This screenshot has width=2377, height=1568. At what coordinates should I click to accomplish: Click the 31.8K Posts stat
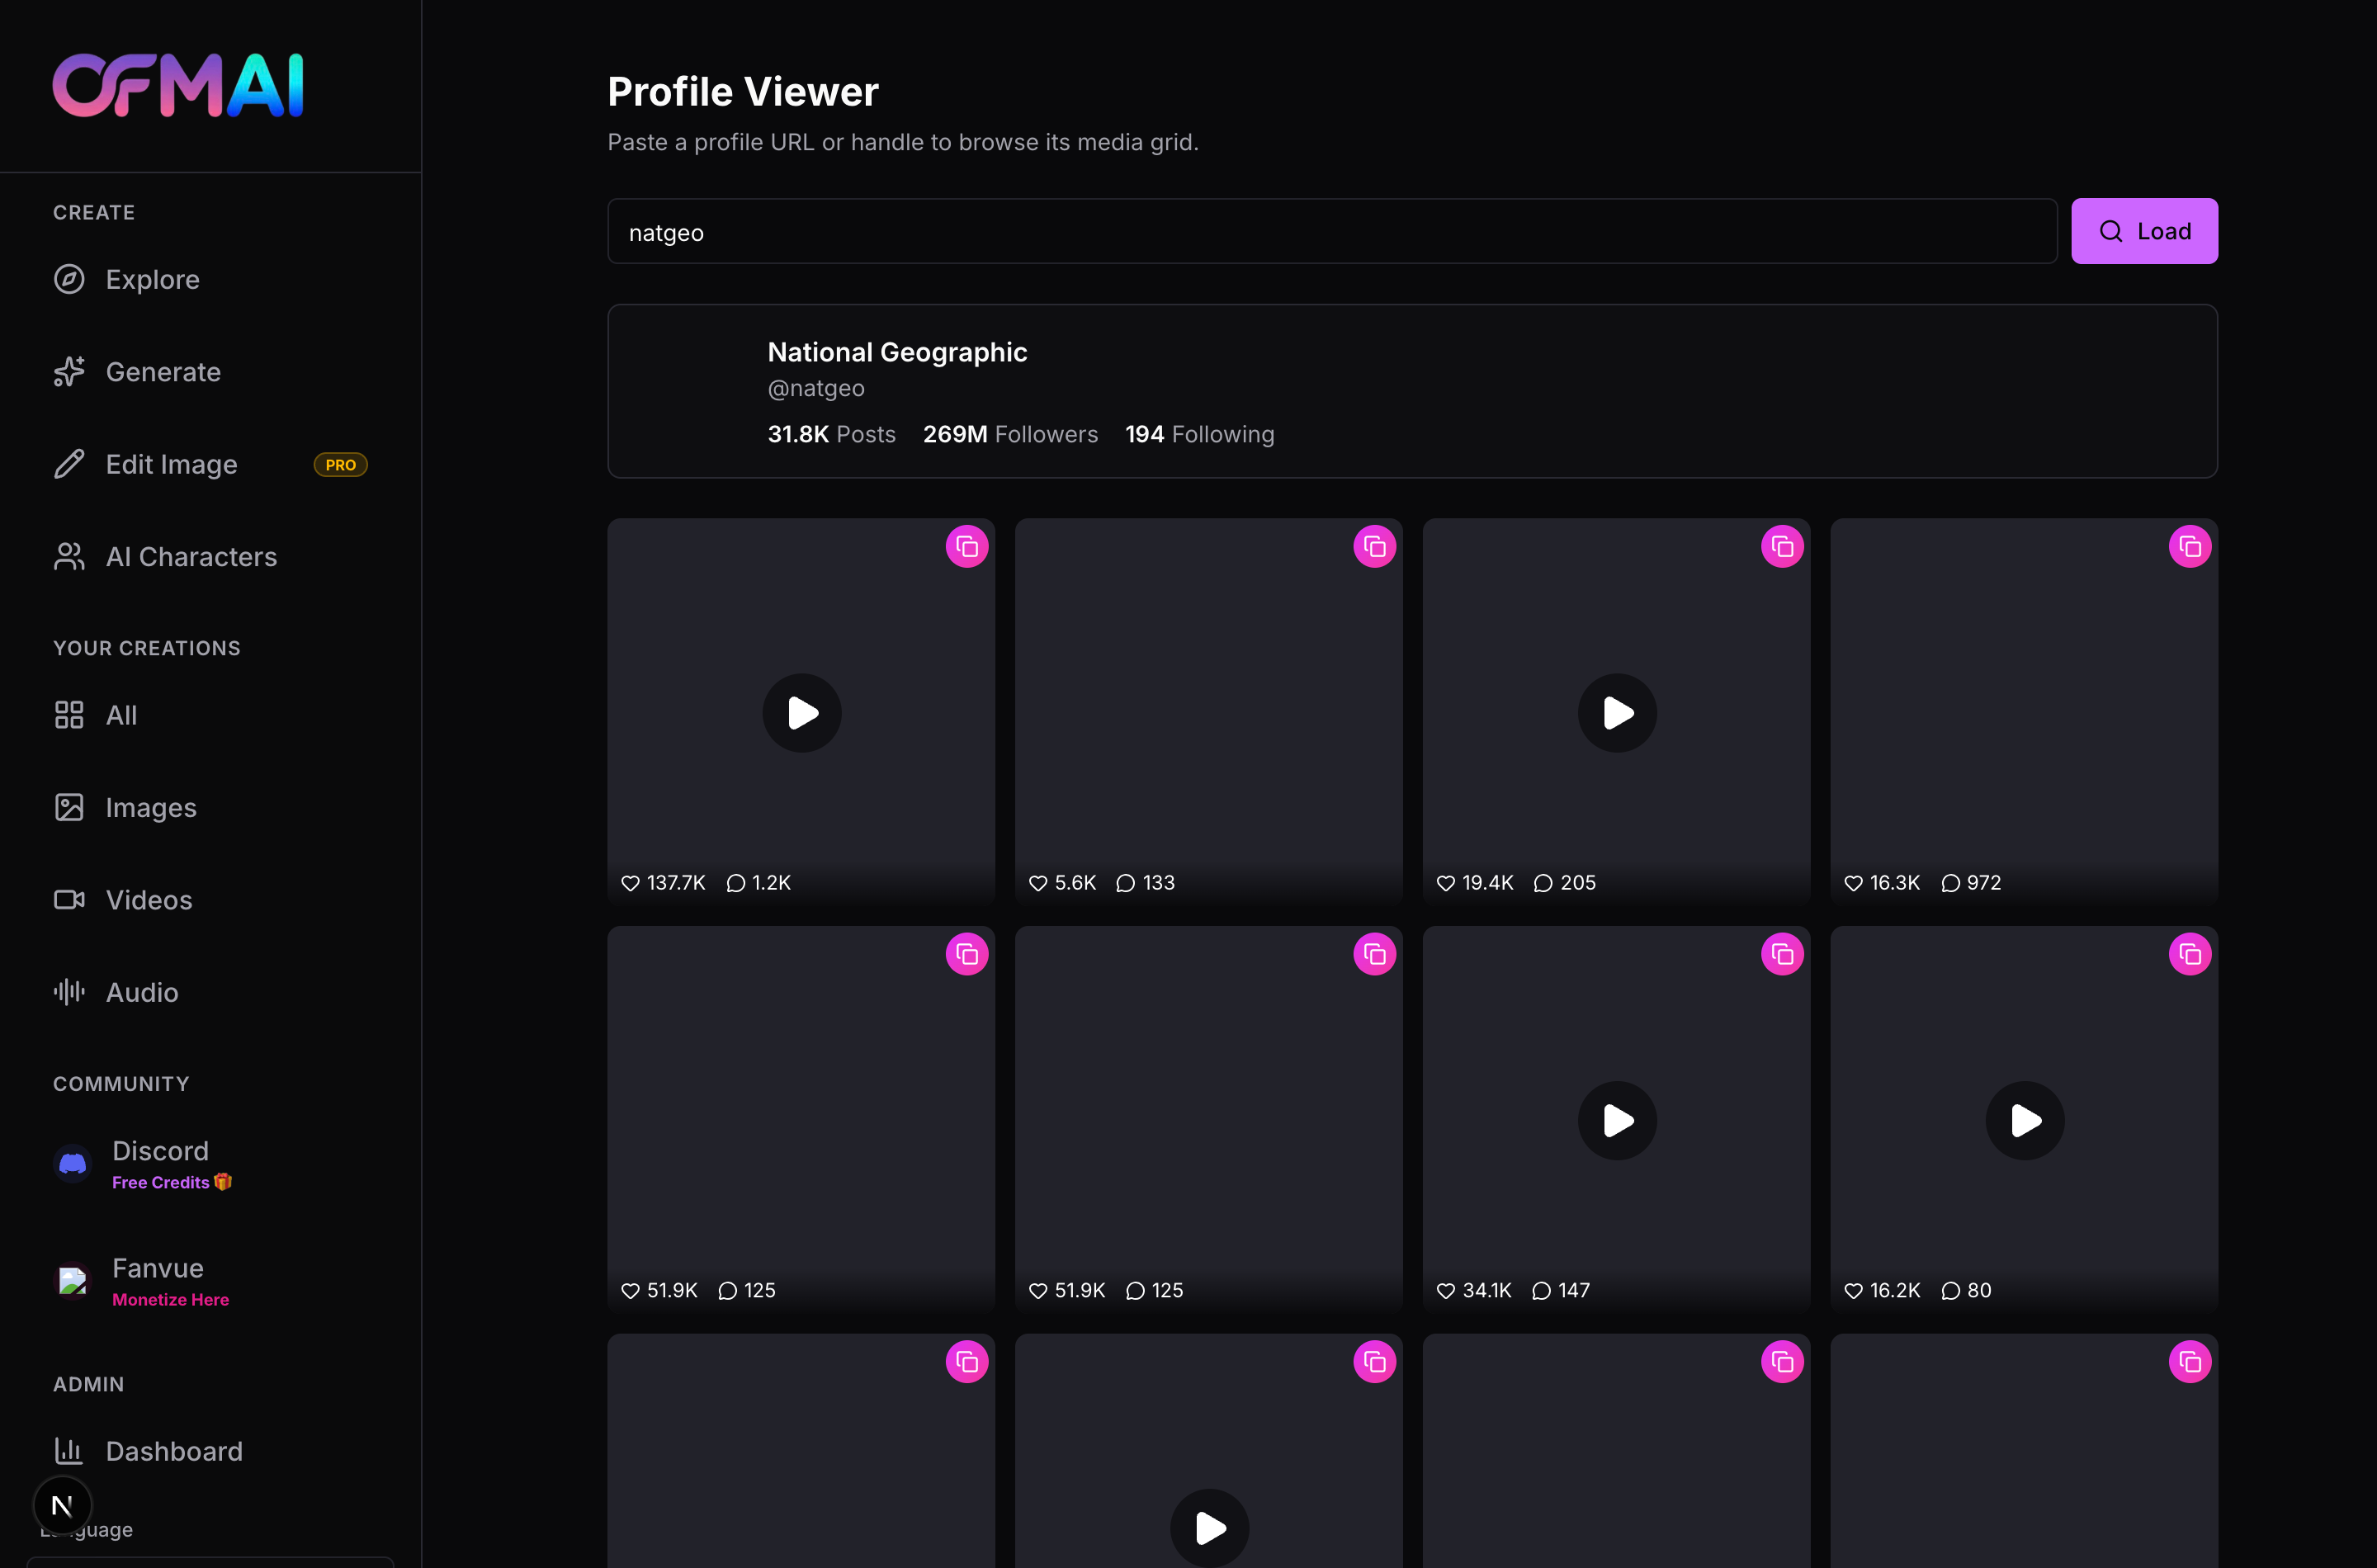tap(831, 434)
